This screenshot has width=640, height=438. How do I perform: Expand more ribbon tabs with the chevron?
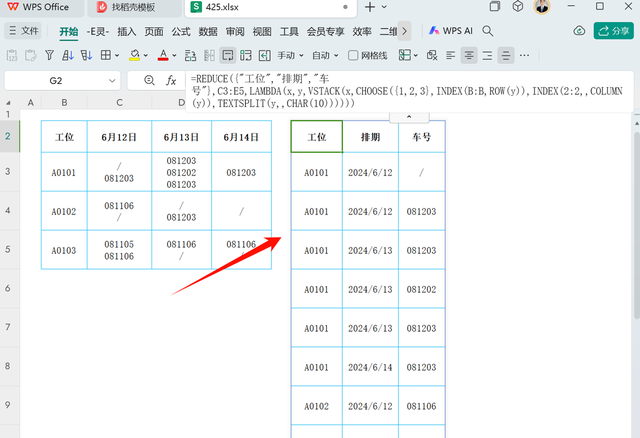(x=404, y=31)
